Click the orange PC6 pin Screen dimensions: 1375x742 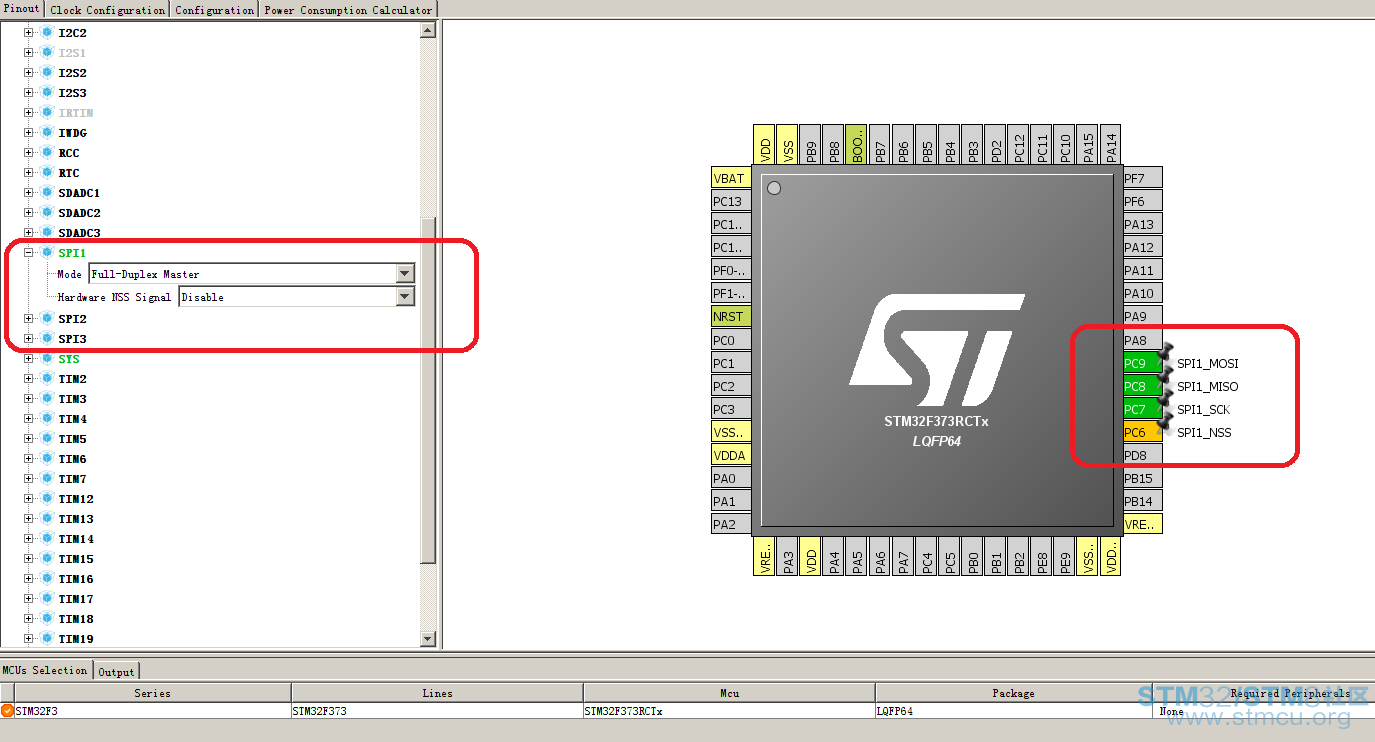click(x=1142, y=432)
